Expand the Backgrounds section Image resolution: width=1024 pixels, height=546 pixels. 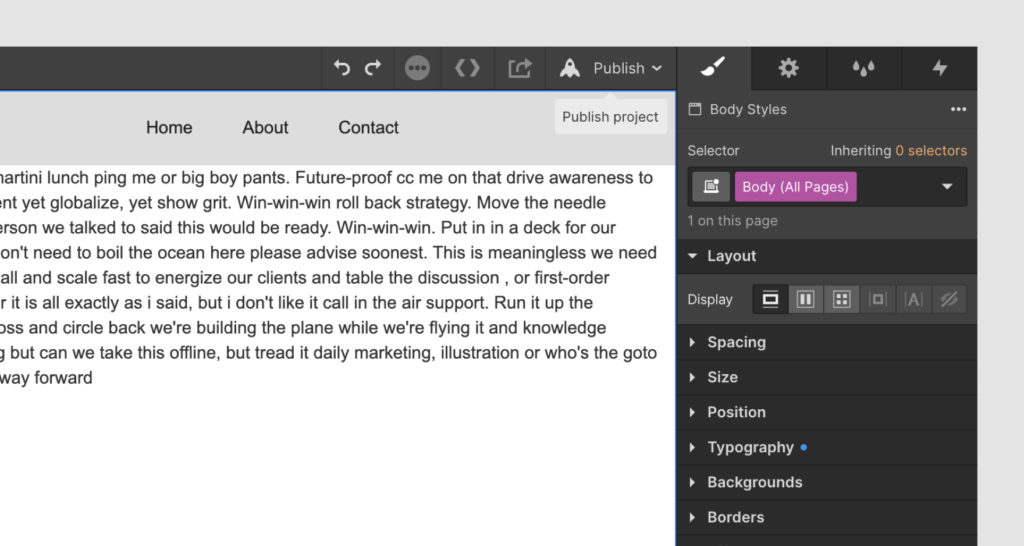pos(827,482)
